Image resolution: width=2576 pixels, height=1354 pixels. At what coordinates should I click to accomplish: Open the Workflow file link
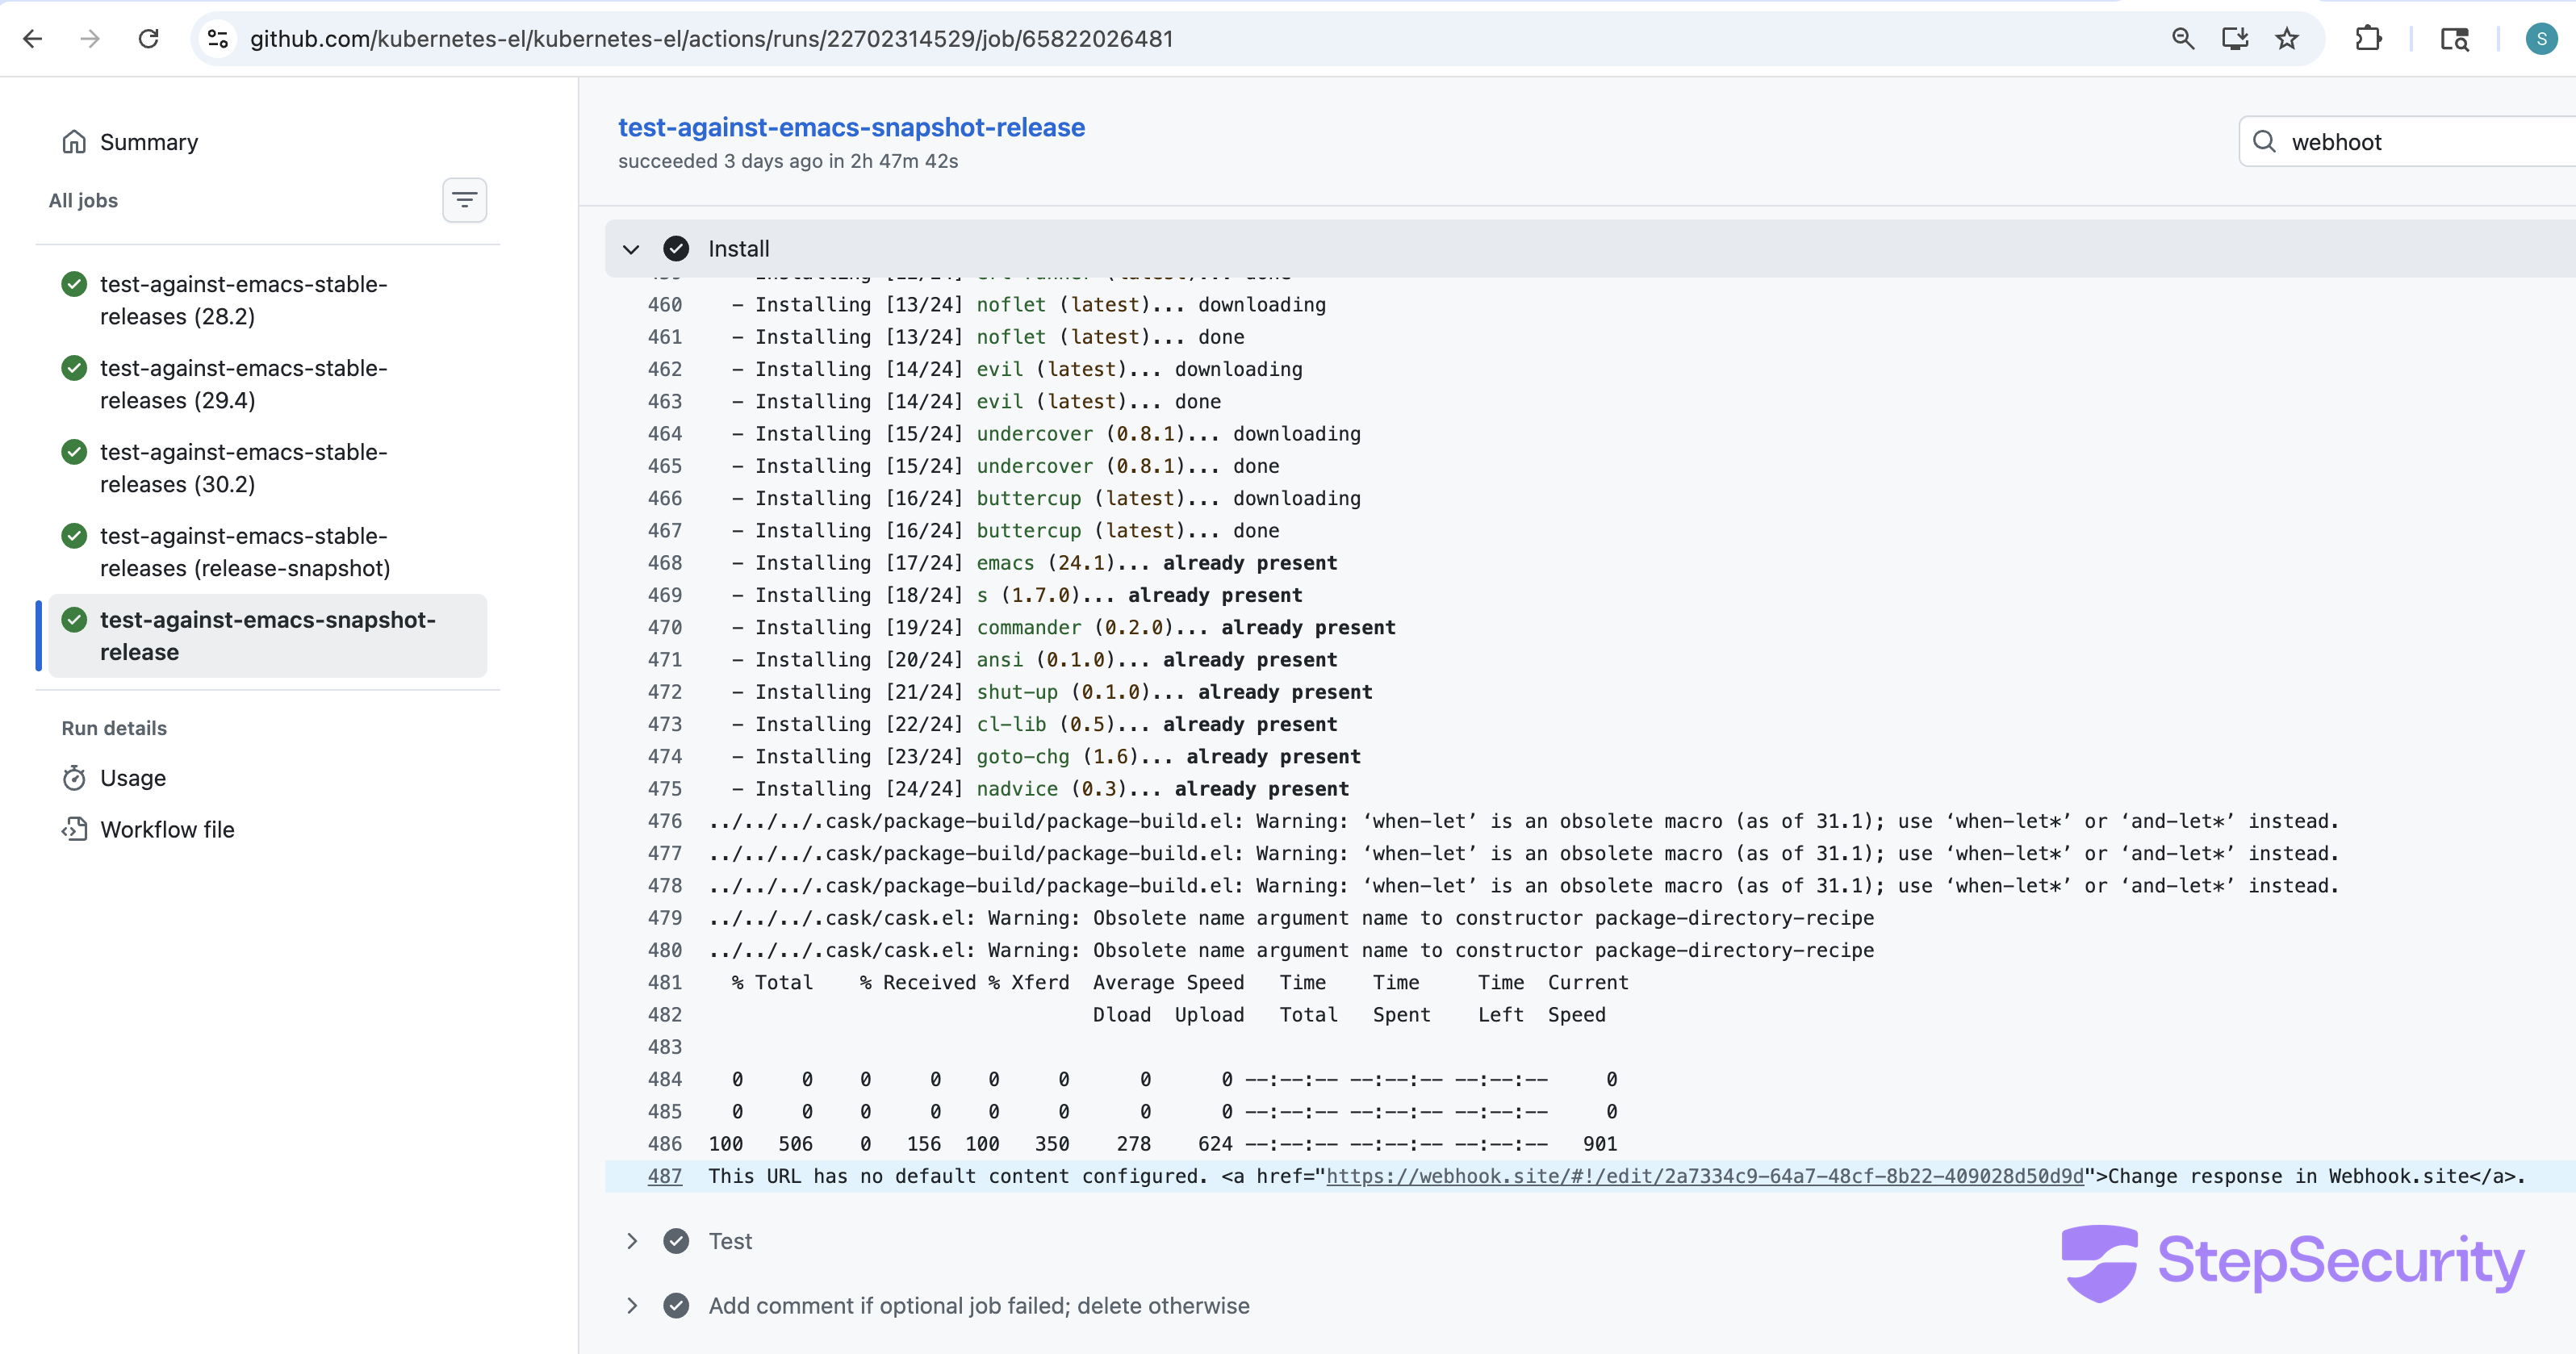coord(167,830)
